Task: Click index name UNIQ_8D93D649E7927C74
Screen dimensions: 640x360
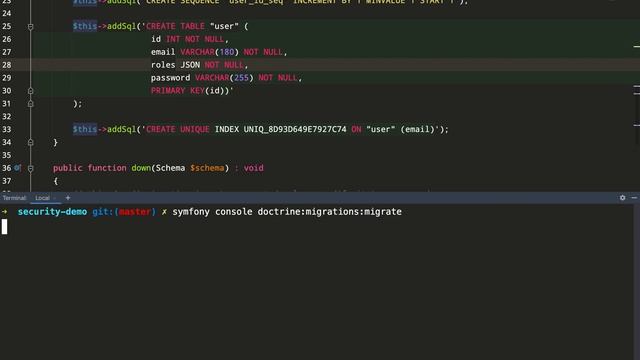Action: point(295,129)
